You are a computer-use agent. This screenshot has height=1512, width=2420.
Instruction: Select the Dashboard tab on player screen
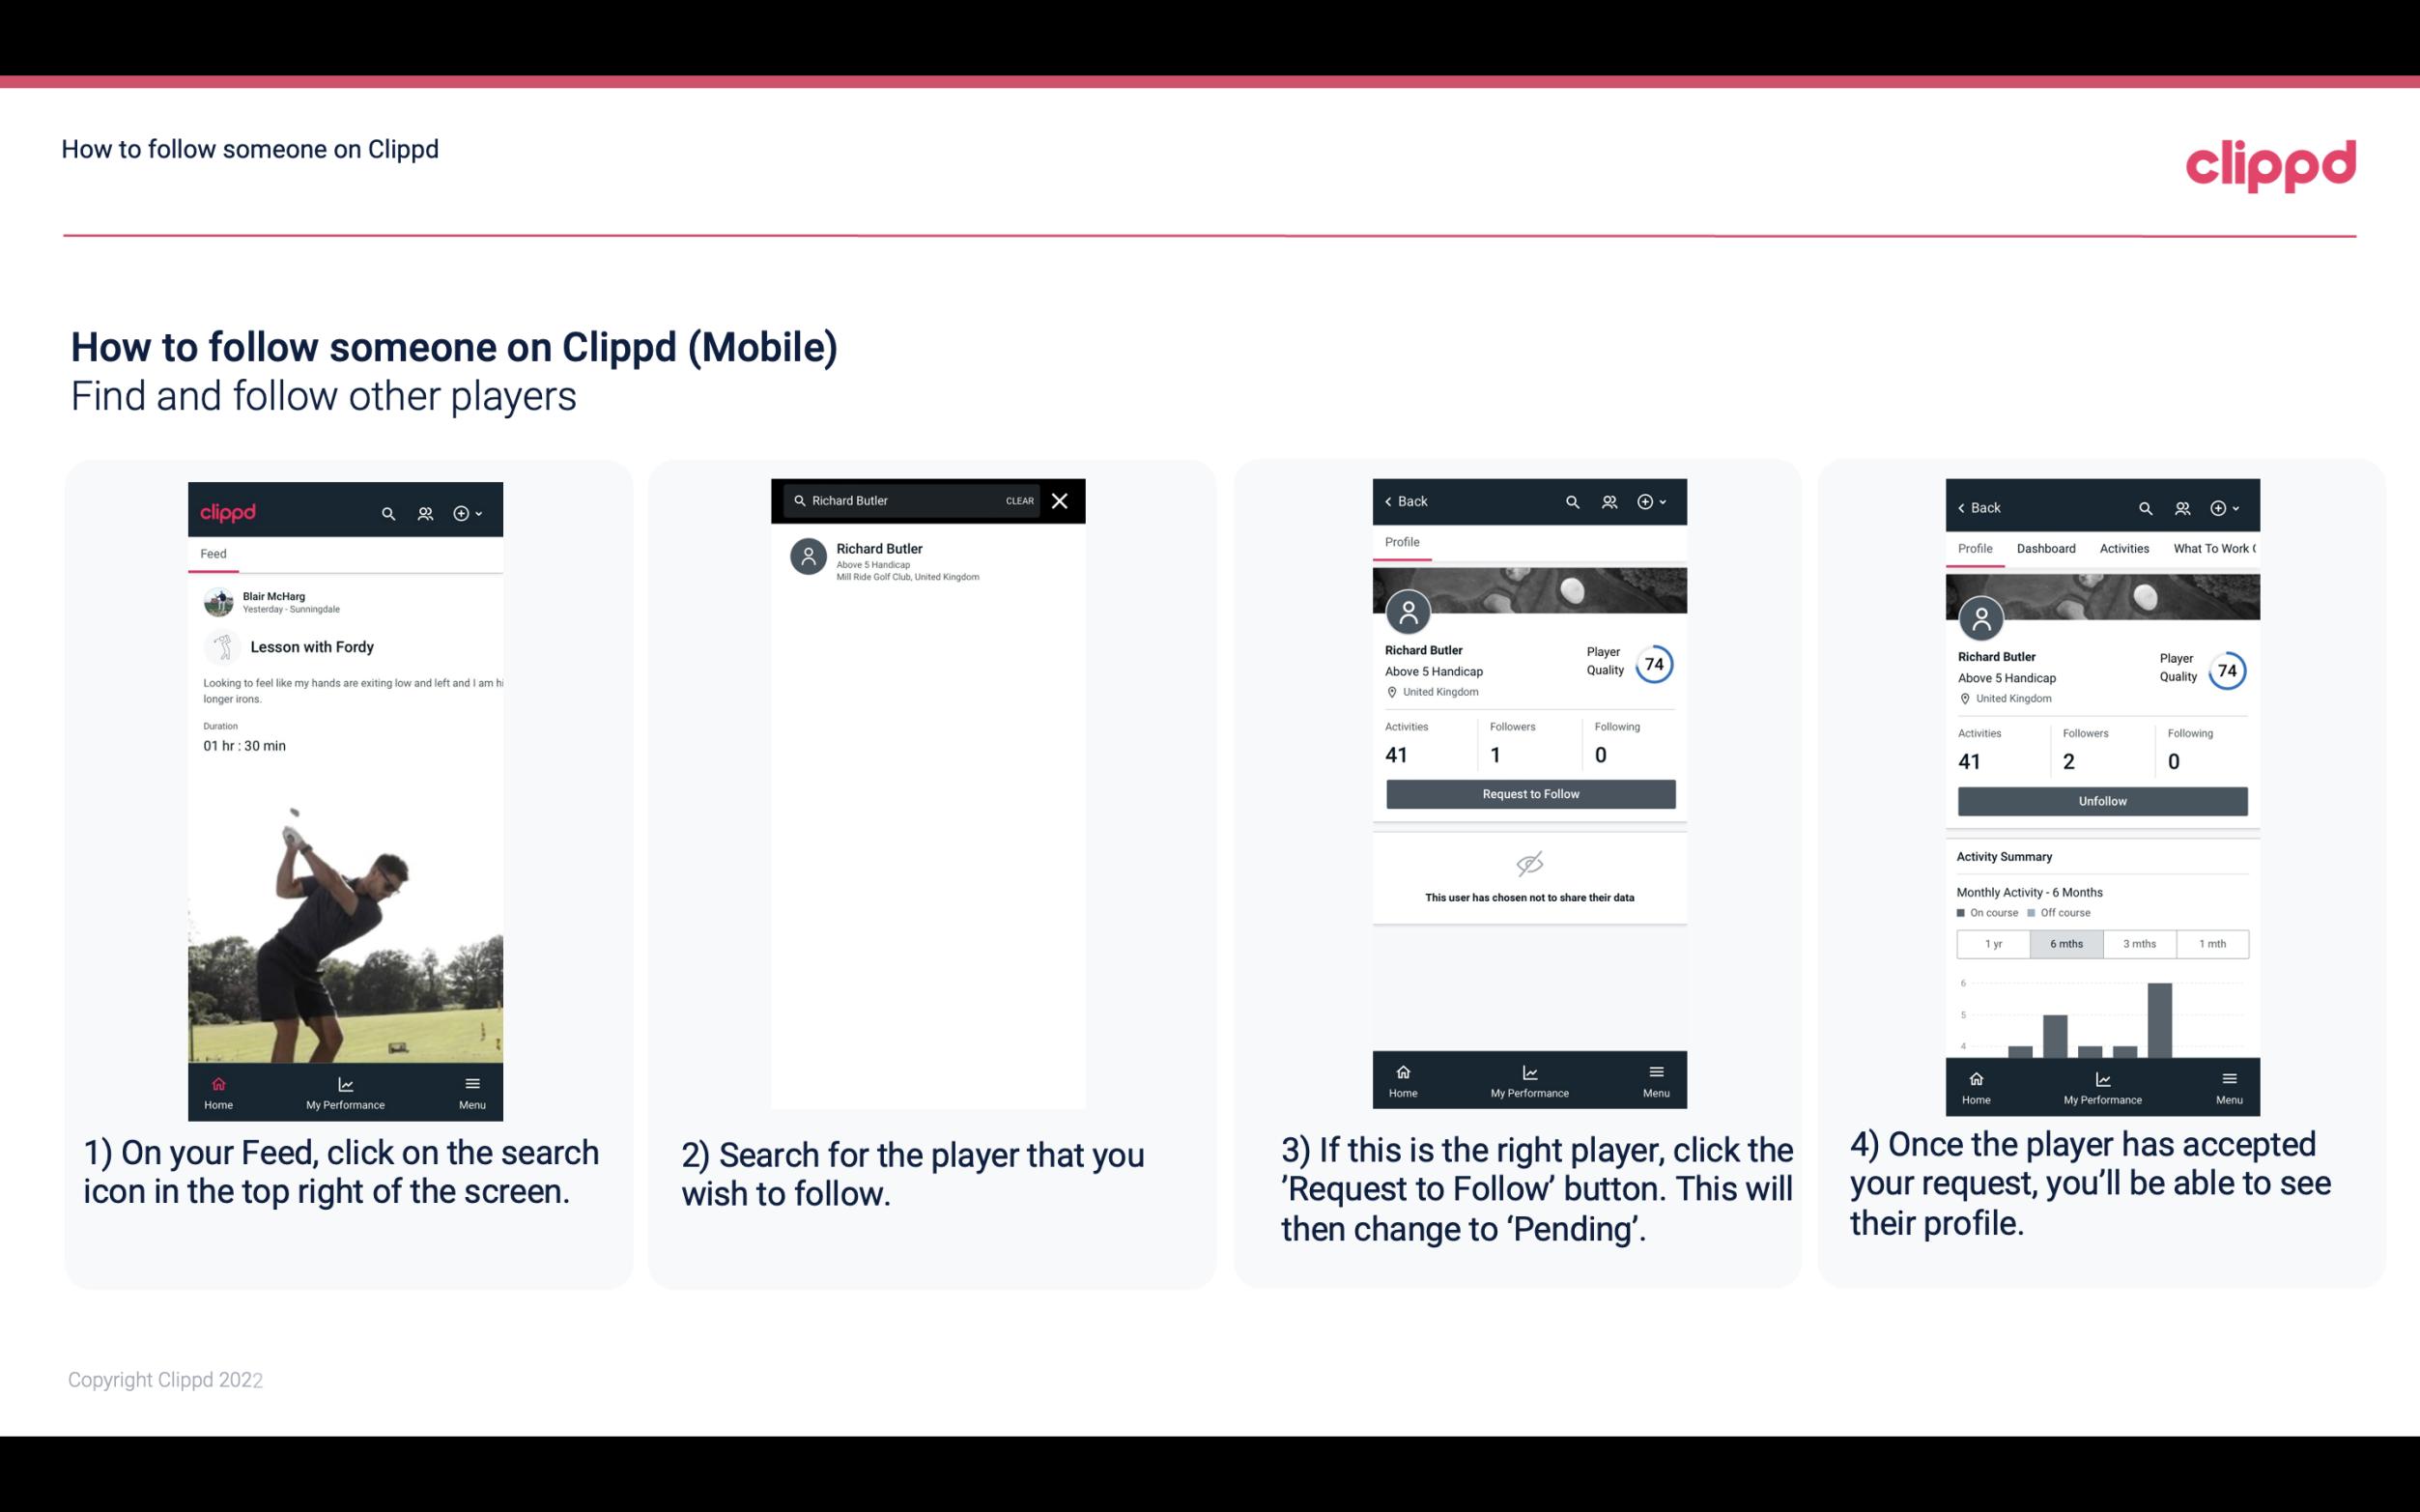click(x=2047, y=547)
